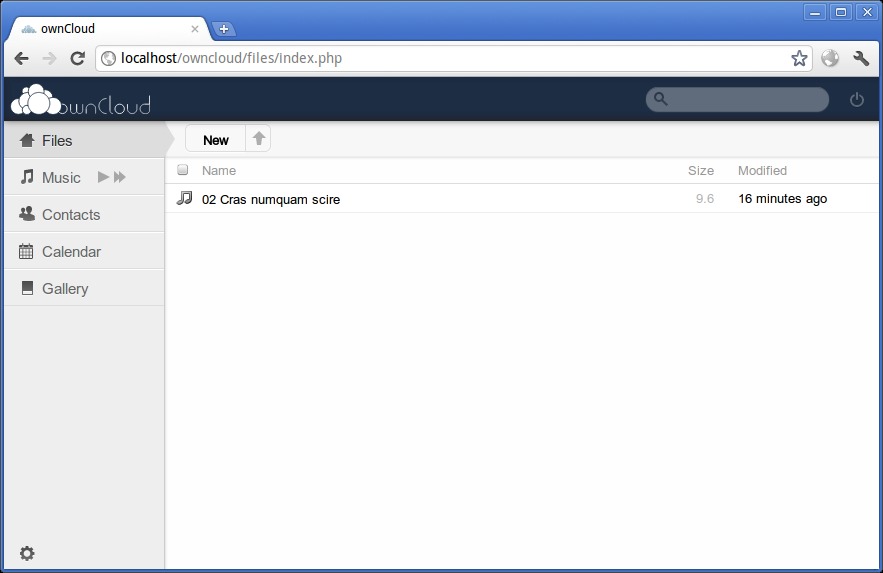883x573 pixels.
Task: Open a new browser tab
Action: click(224, 29)
